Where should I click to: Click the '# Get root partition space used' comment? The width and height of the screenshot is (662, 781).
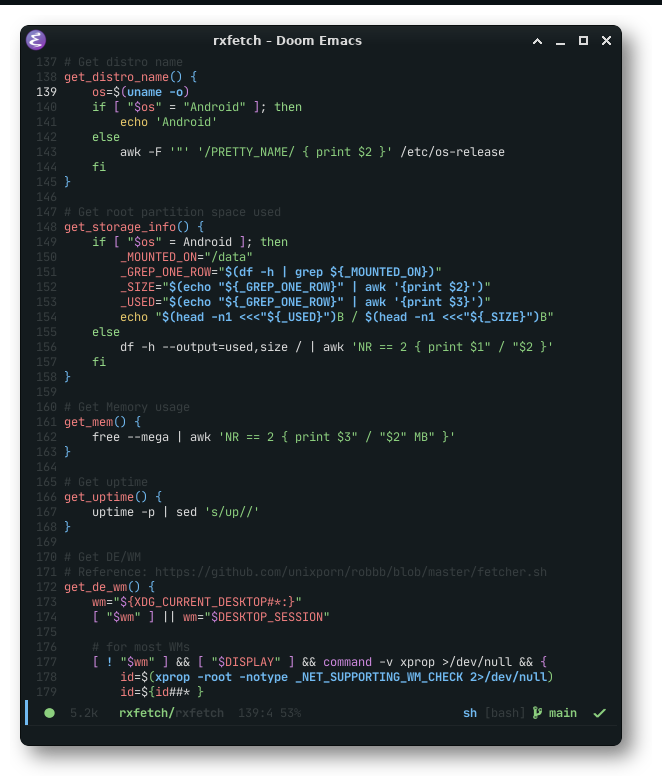[172, 212]
